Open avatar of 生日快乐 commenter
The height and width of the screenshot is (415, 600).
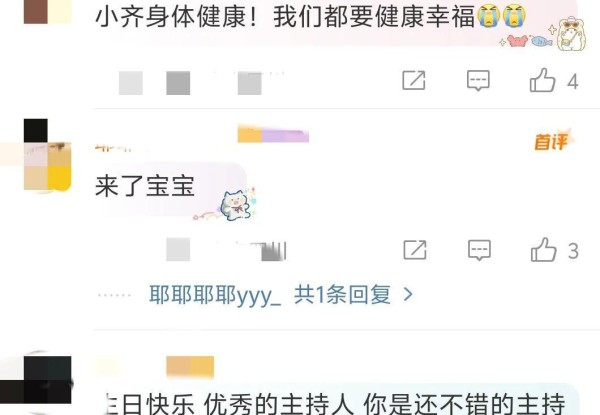coord(47,379)
